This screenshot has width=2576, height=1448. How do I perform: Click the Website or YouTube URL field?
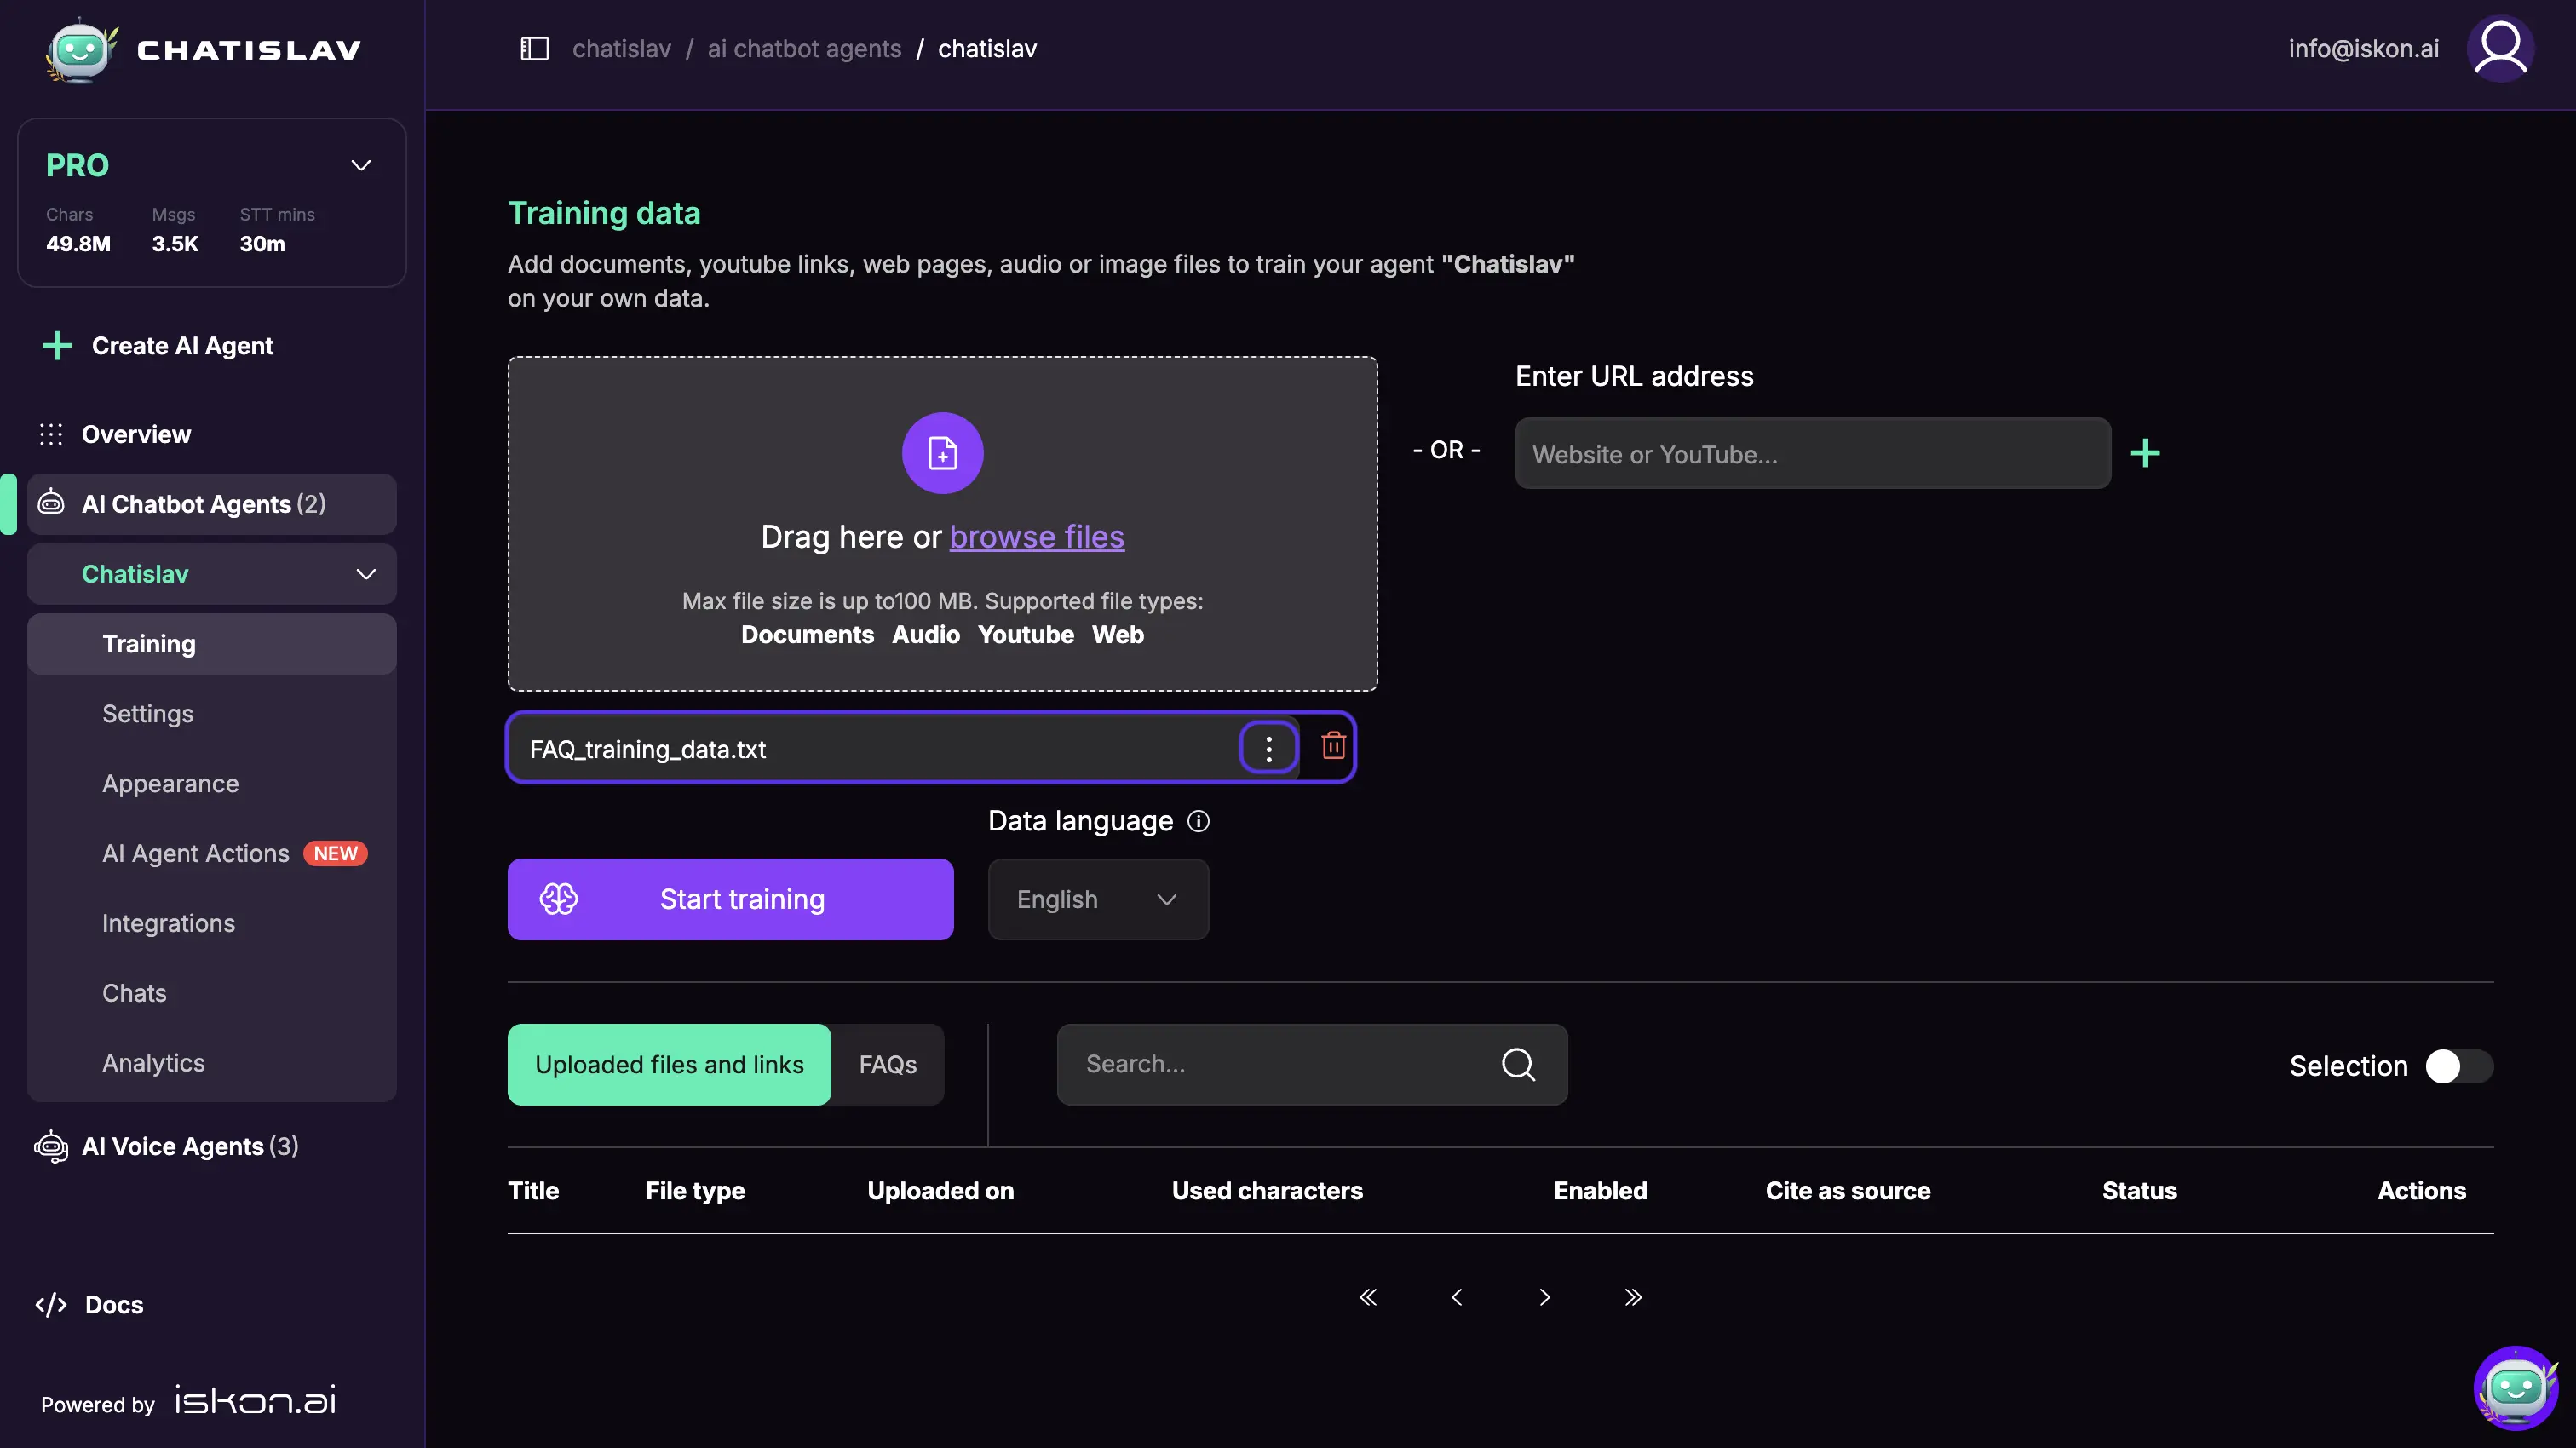coord(1812,453)
